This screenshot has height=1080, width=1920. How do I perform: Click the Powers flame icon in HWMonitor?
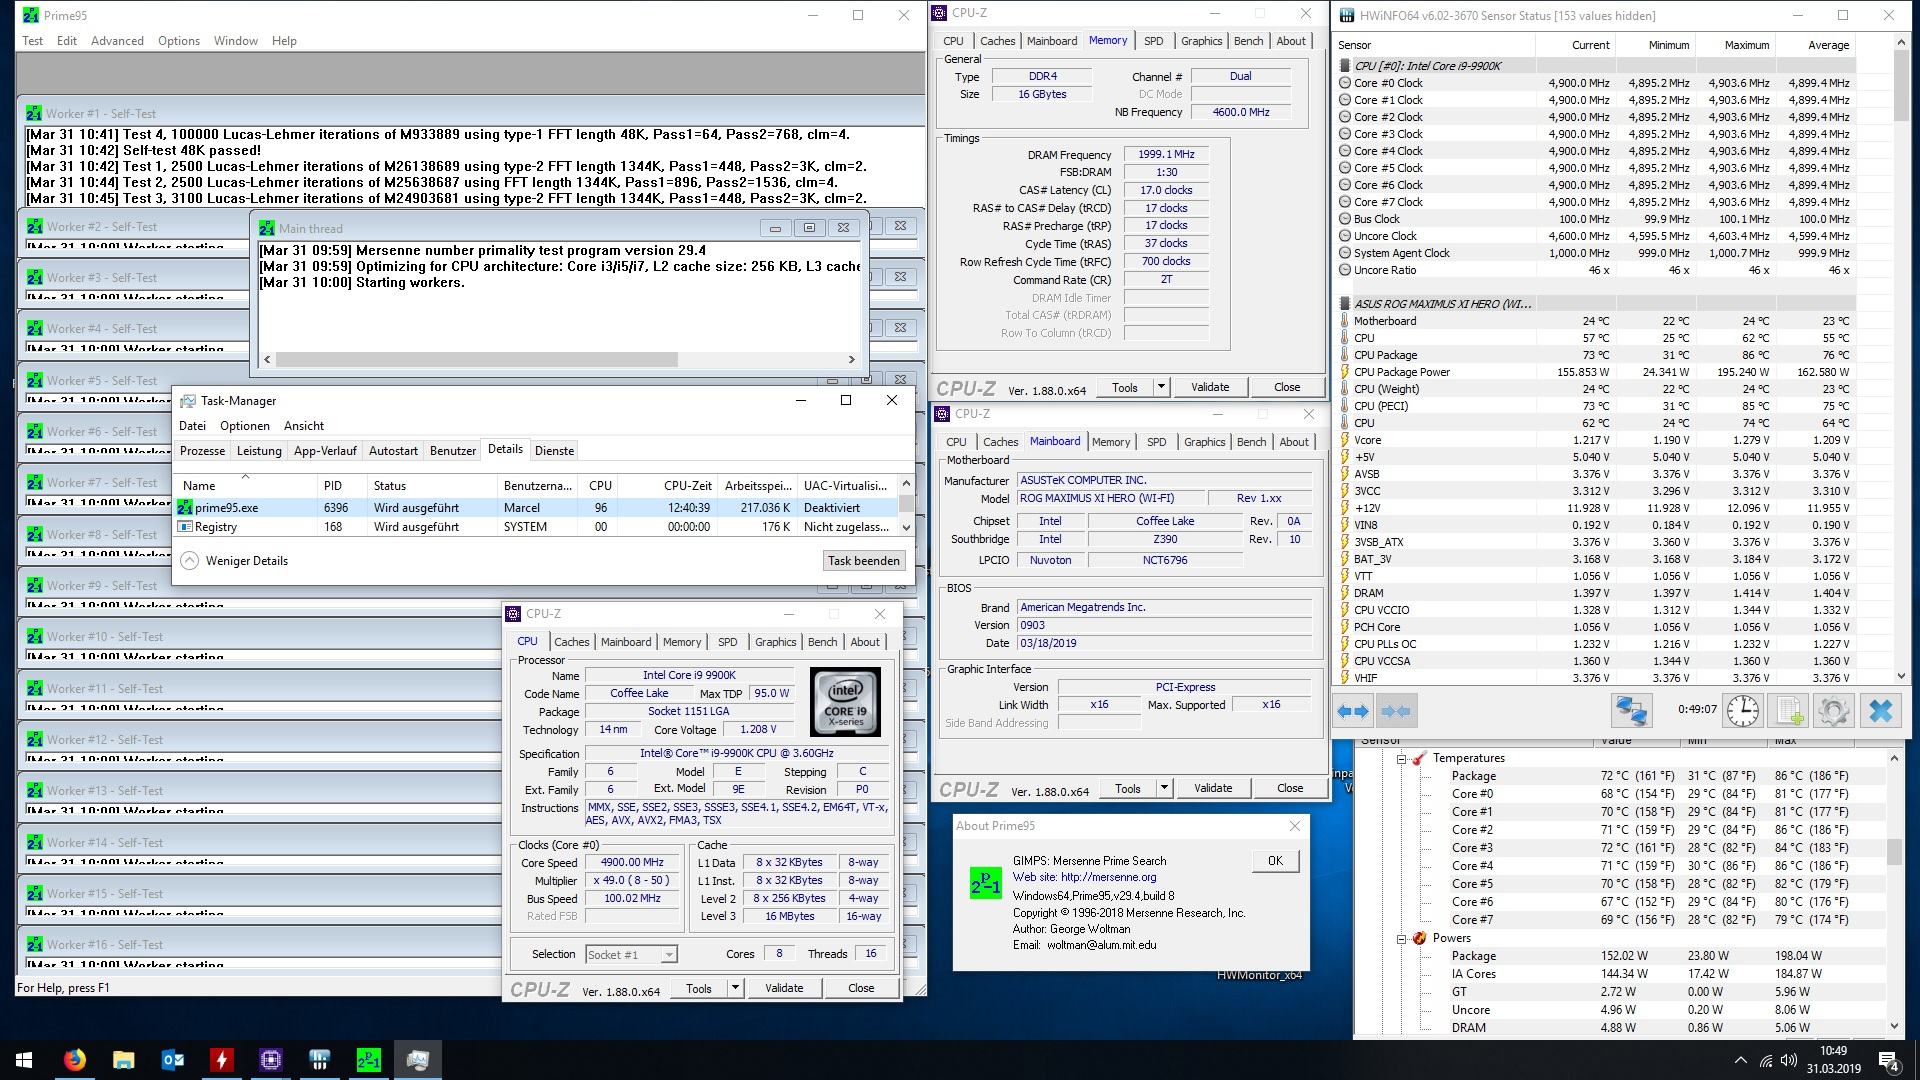(x=1419, y=939)
